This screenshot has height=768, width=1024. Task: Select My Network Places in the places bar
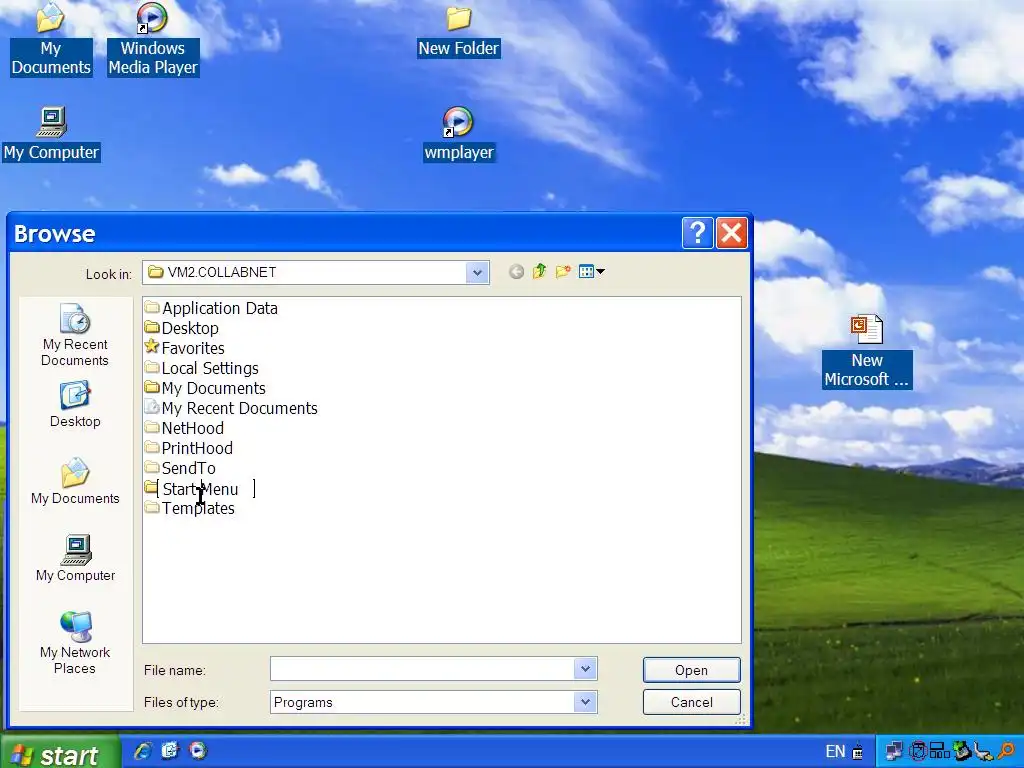coord(75,643)
